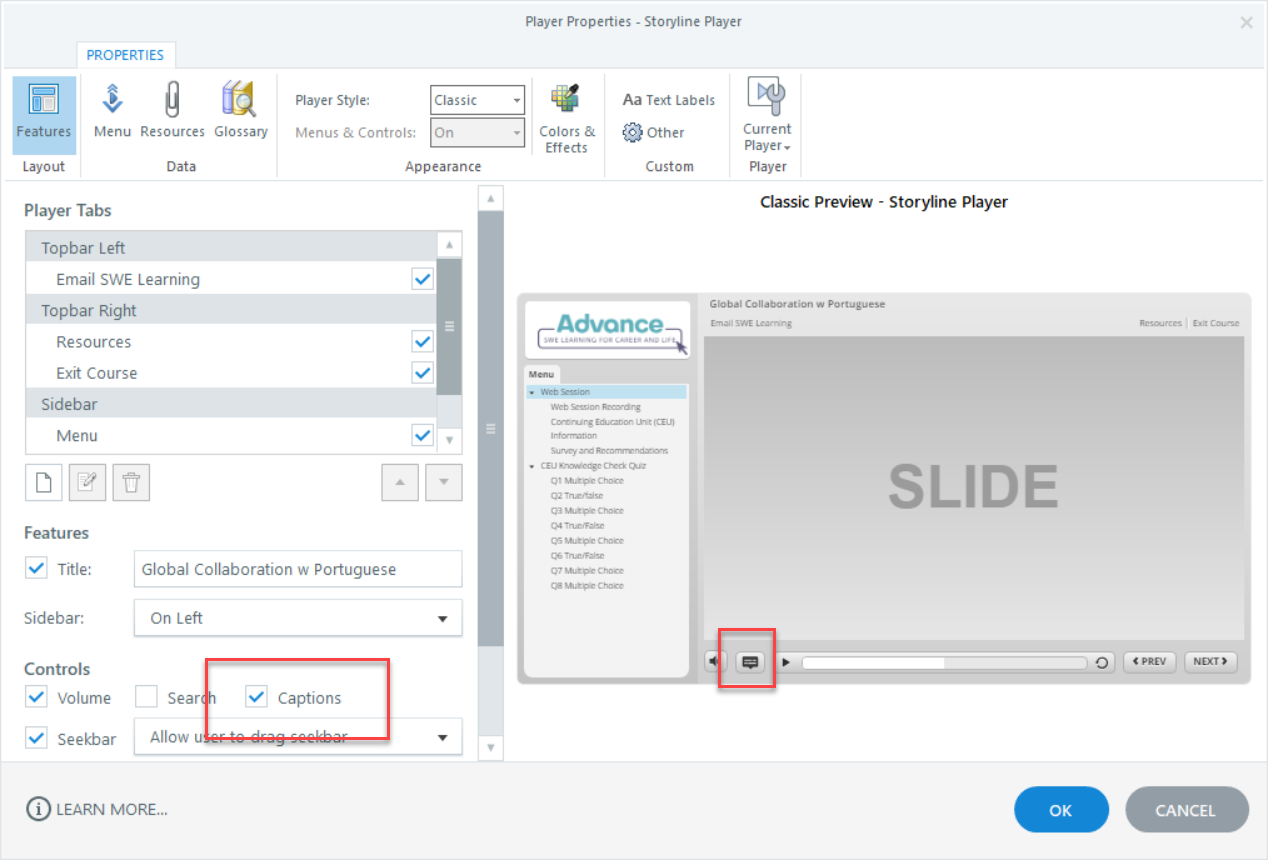The image size is (1268, 860).
Task: Uncheck Exit Course in Topbar Right
Action: [422, 372]
